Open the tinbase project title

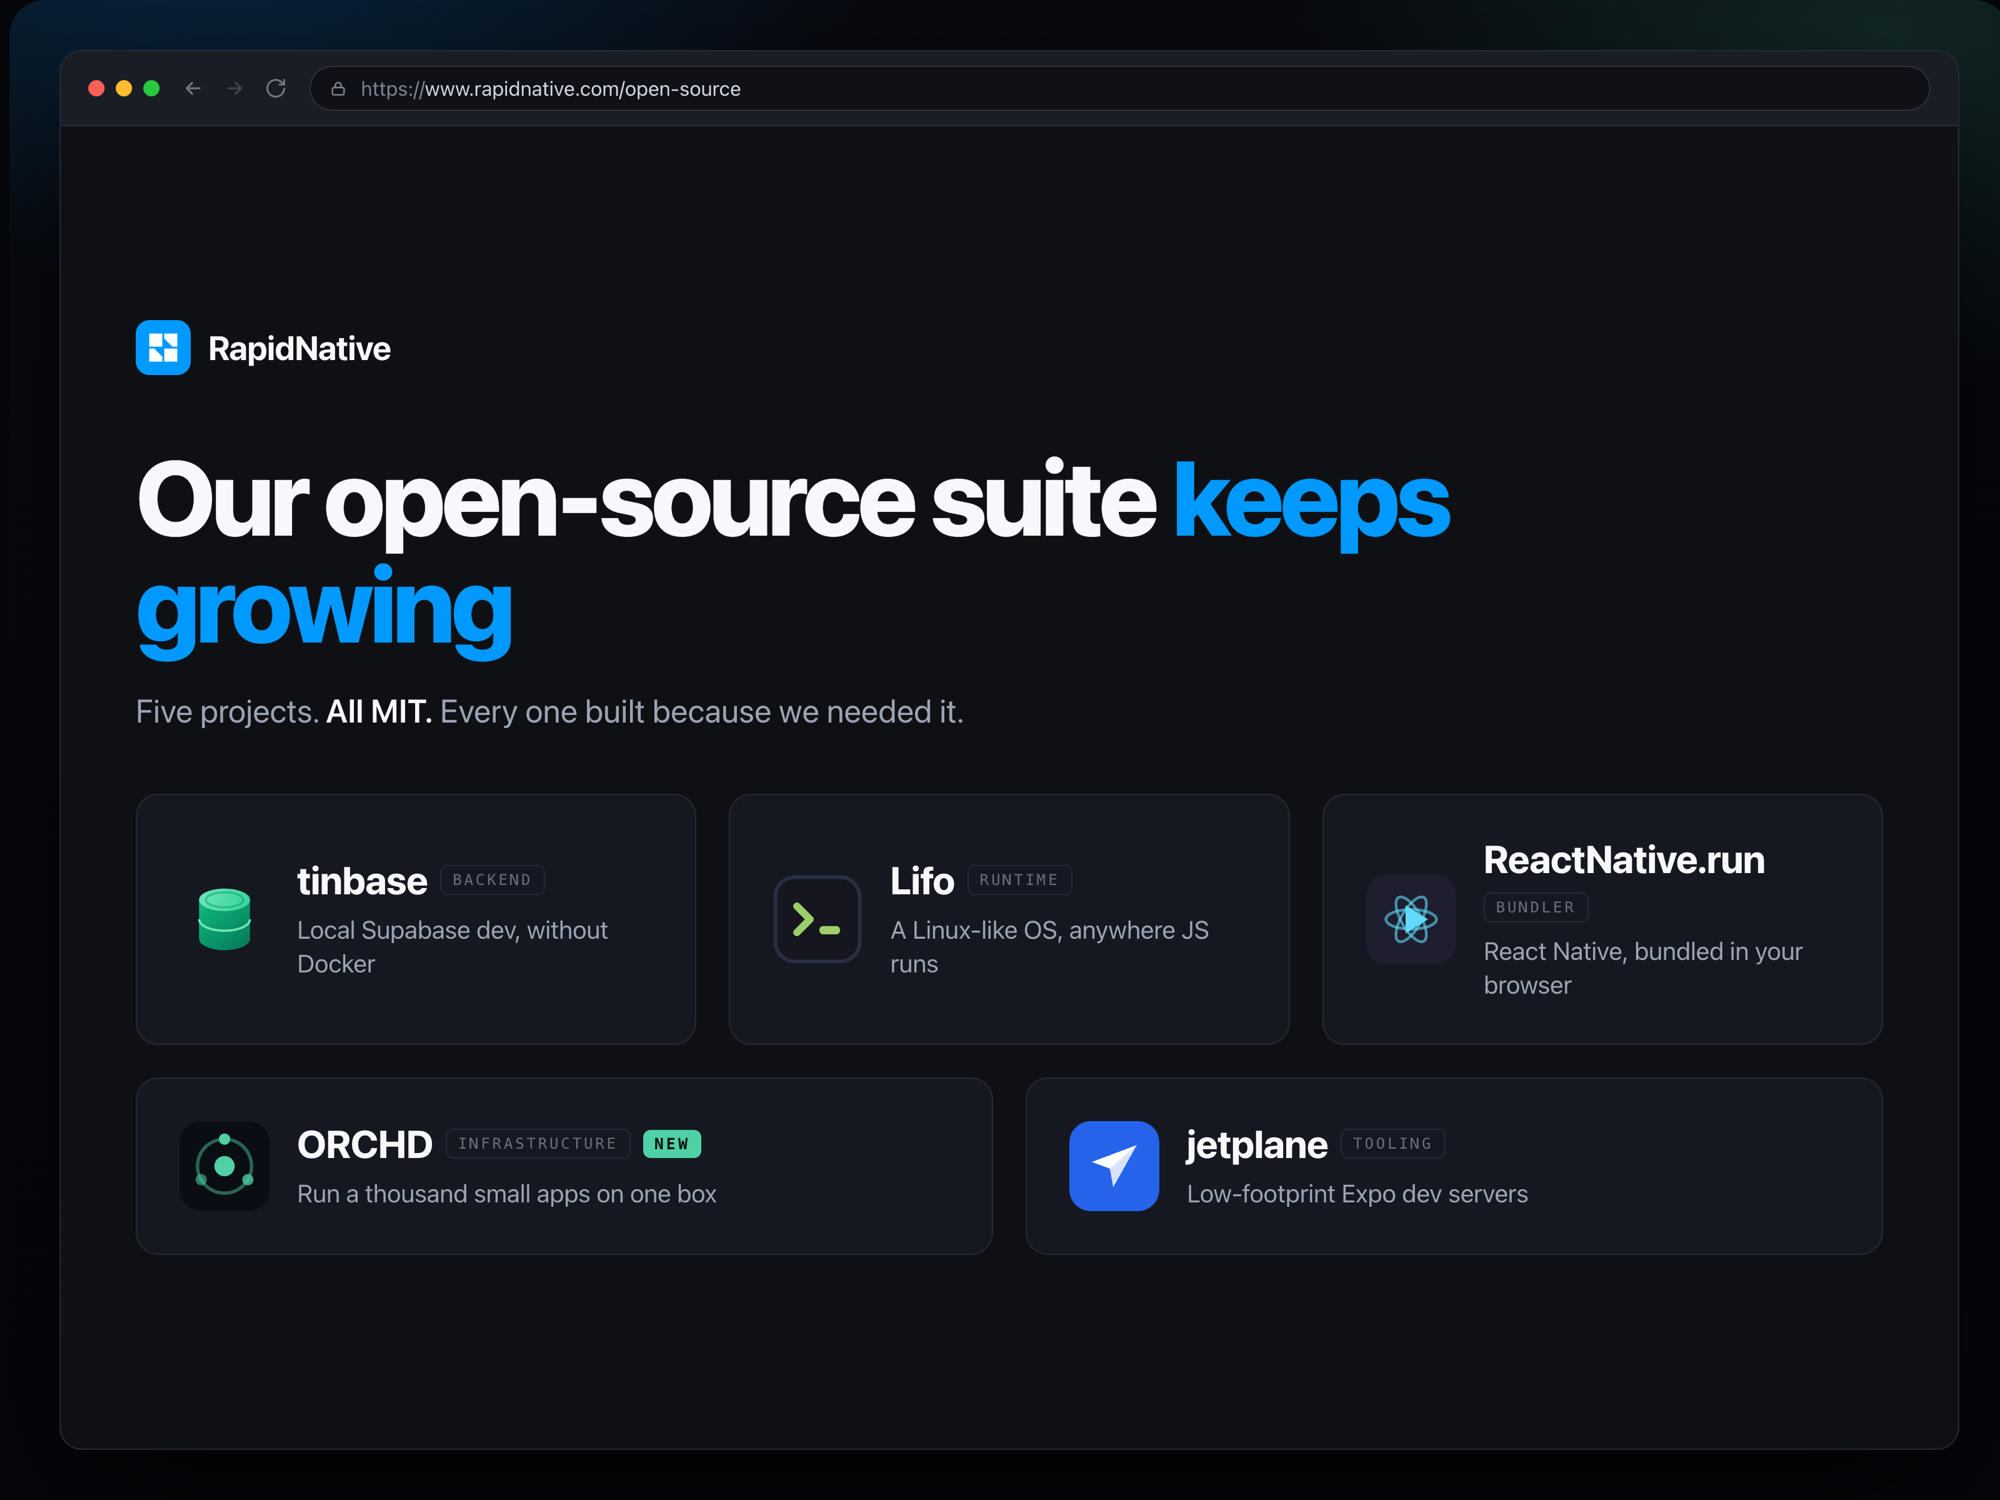pyautogui.click(x=362, y=881)
